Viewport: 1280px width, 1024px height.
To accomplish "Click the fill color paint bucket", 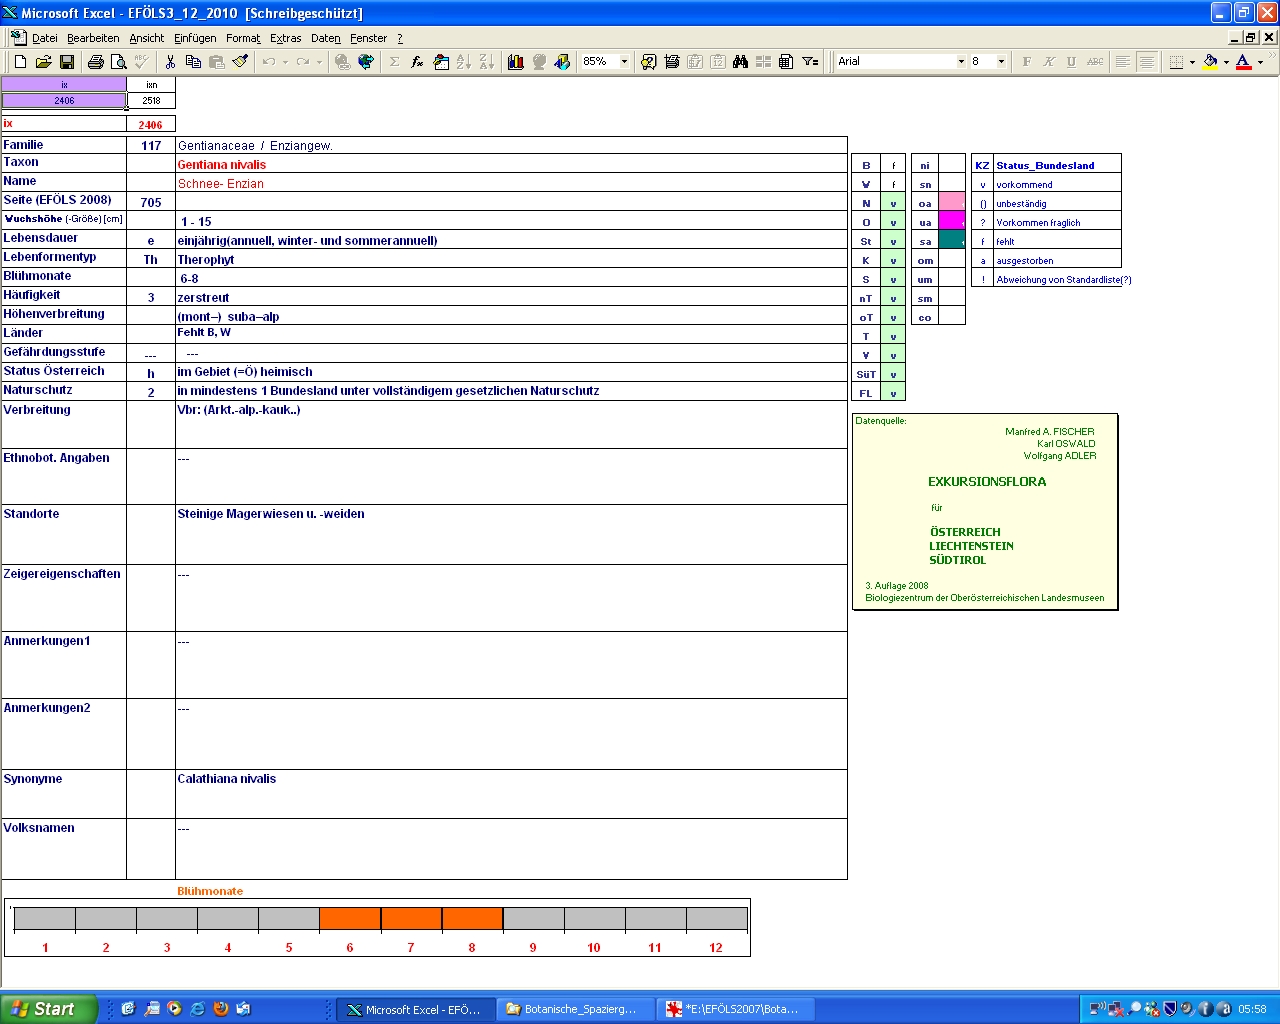I will click(1210, 62).
